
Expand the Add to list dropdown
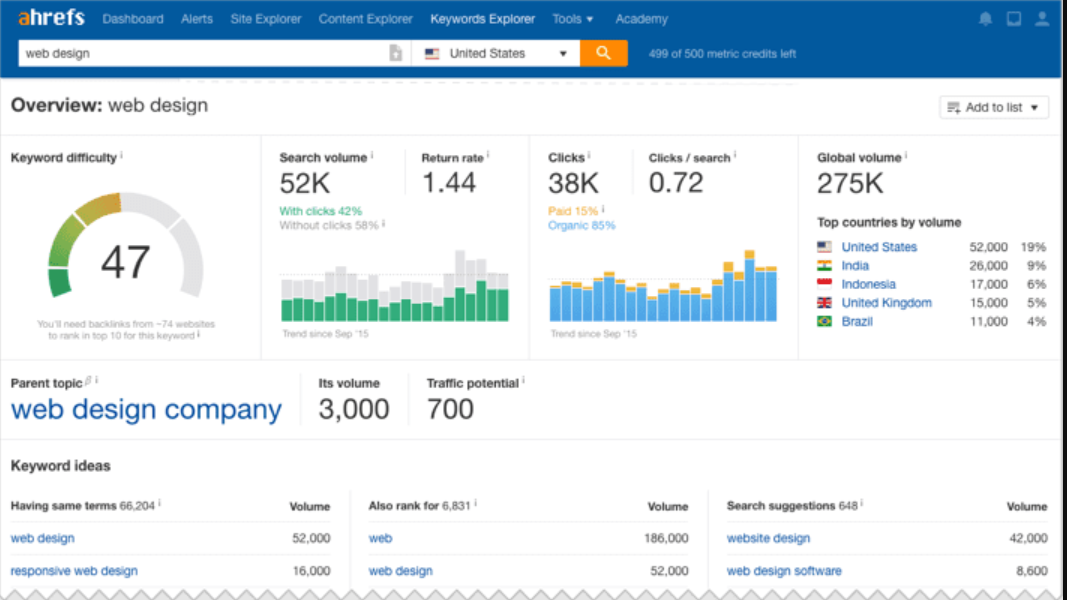tap(993, 107)
